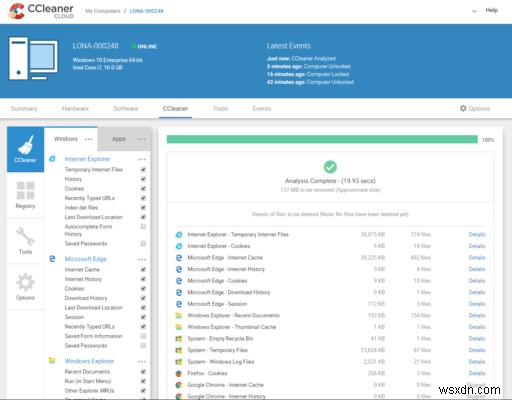The image size is (512, 400).
Task: Open Details for System Temporary Files
Action: coord(477,350)
